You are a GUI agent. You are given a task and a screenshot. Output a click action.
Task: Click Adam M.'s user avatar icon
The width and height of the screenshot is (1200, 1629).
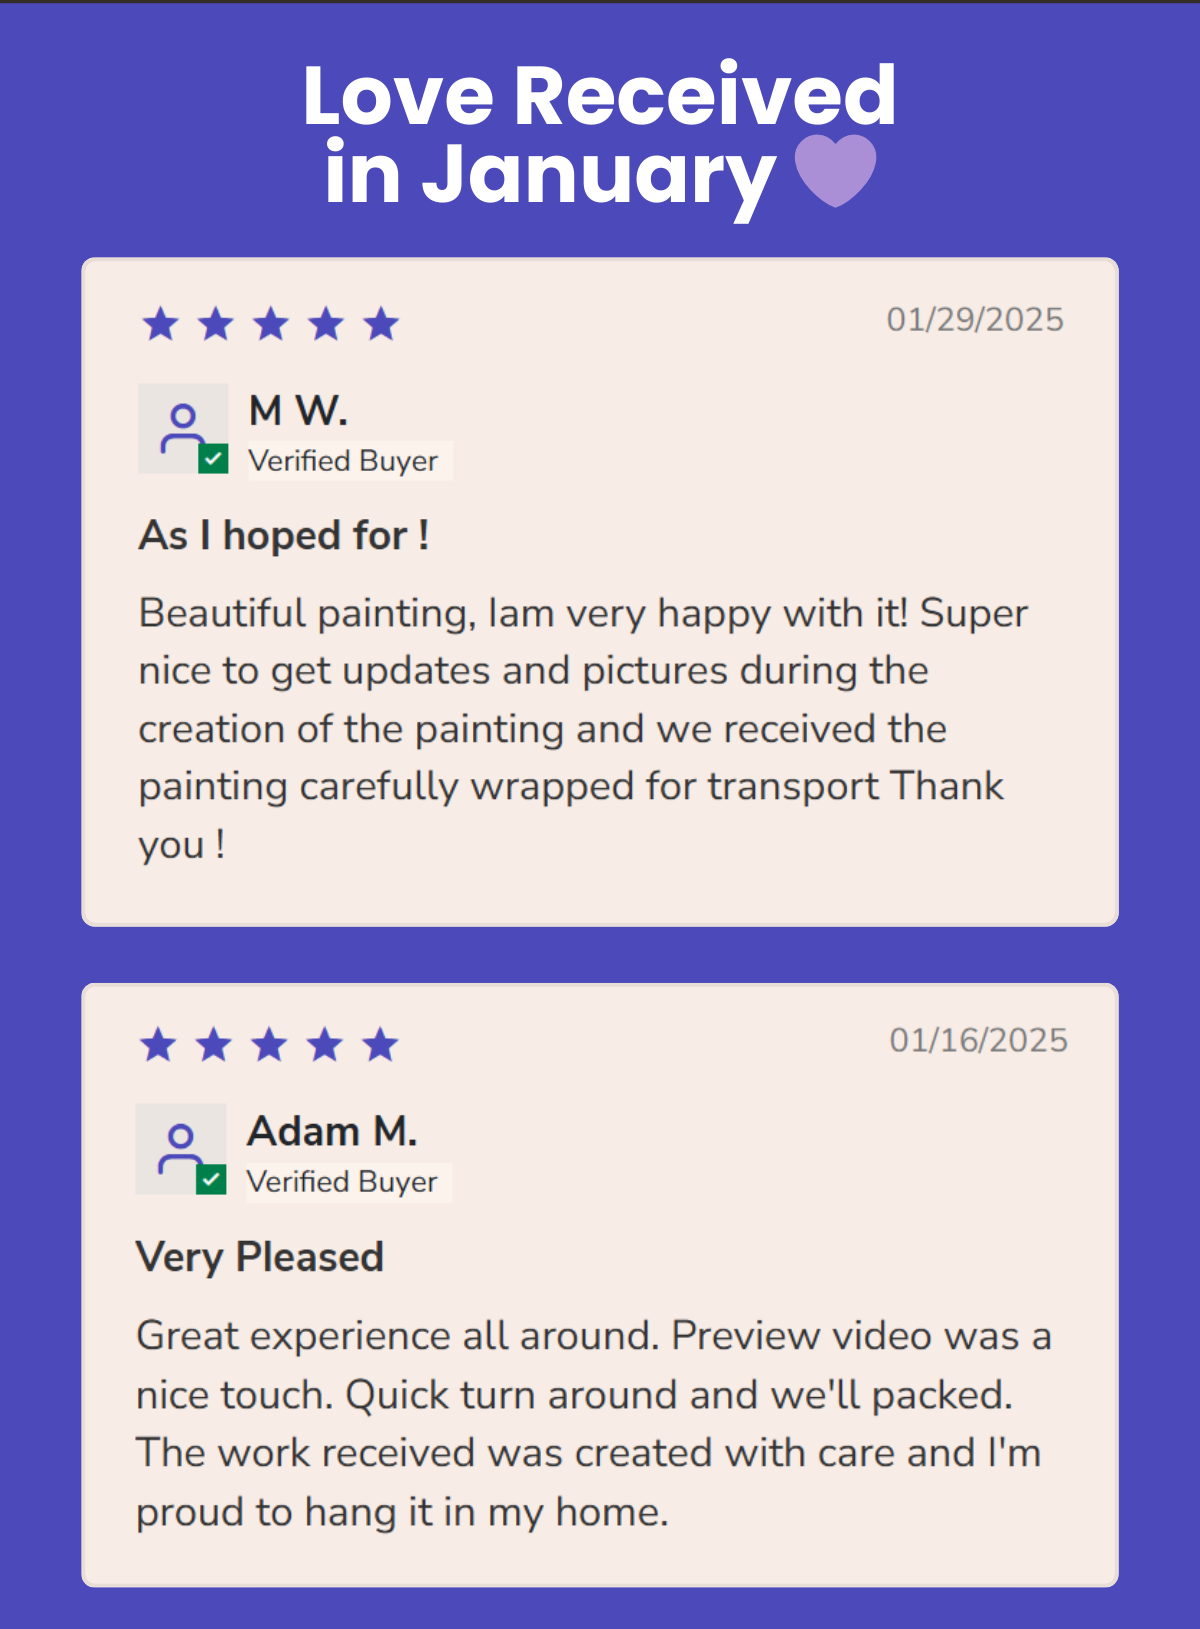click(181, 1149)
